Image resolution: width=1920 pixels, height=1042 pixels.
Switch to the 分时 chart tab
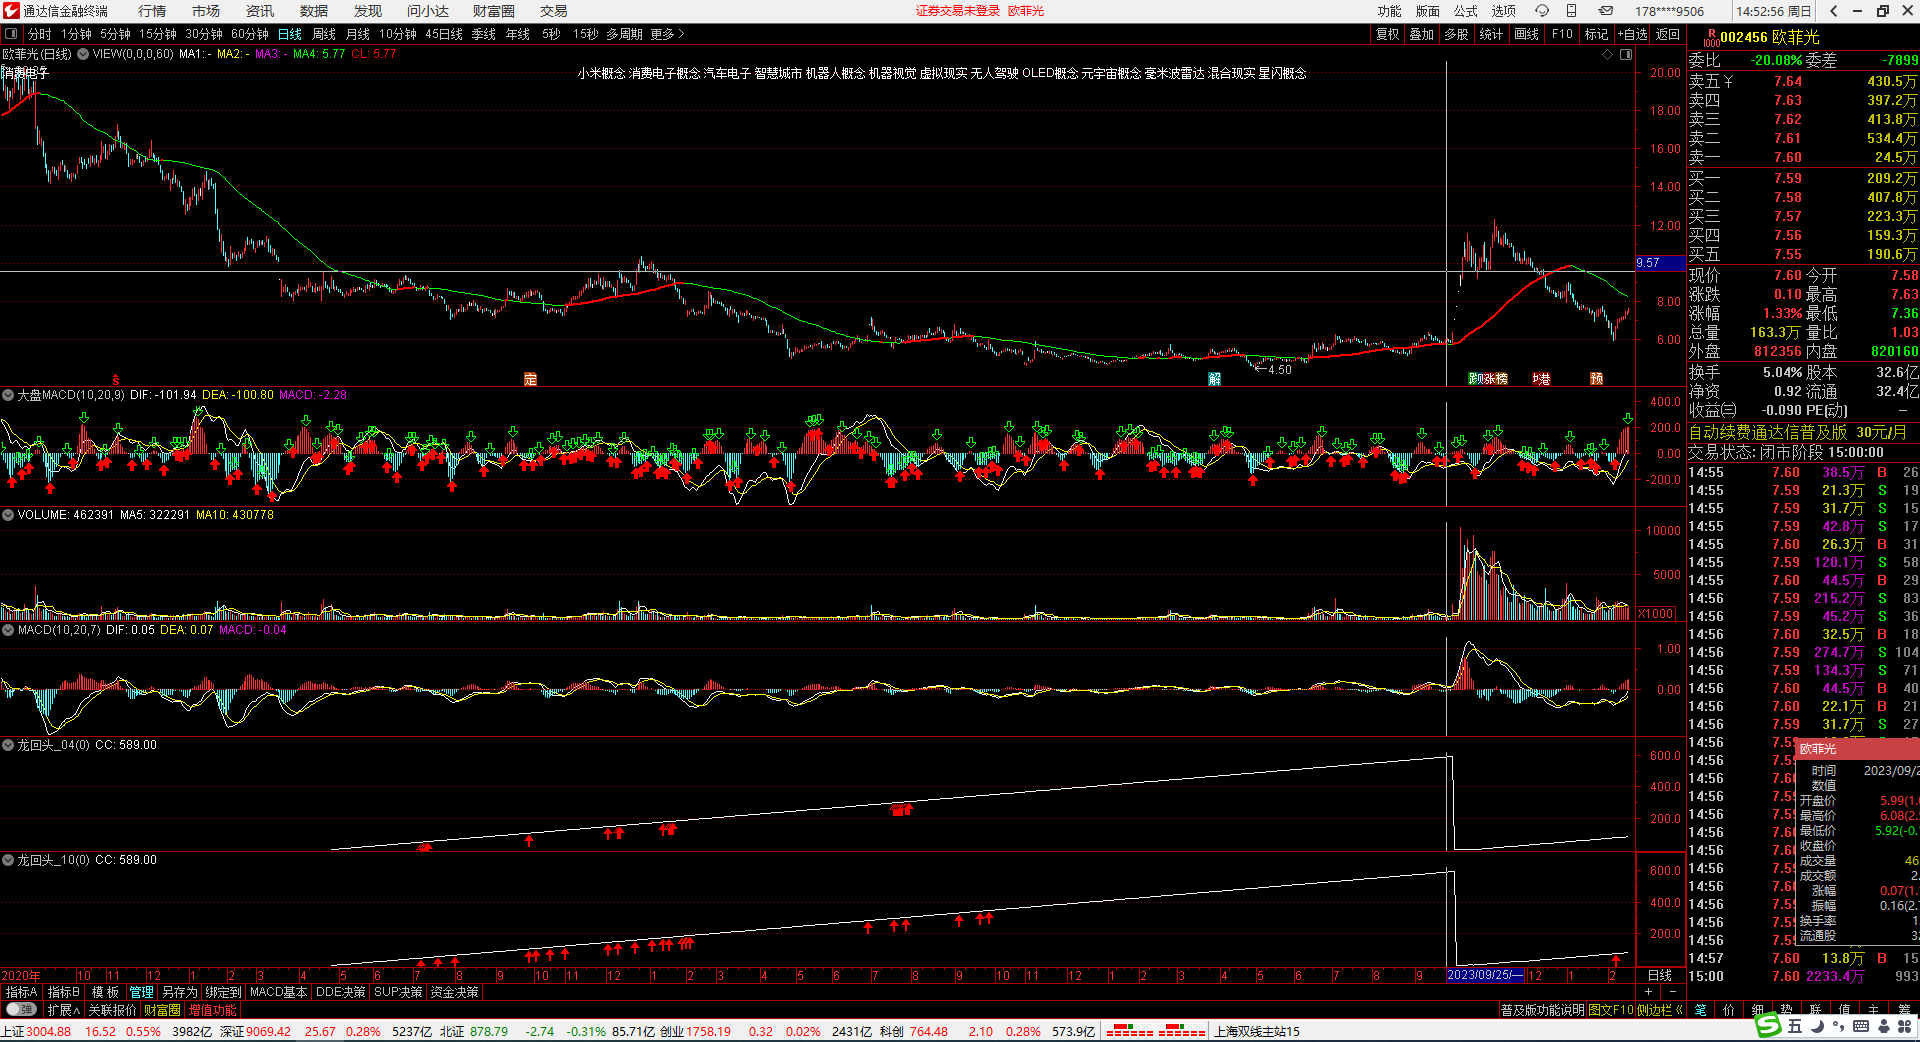40,34
